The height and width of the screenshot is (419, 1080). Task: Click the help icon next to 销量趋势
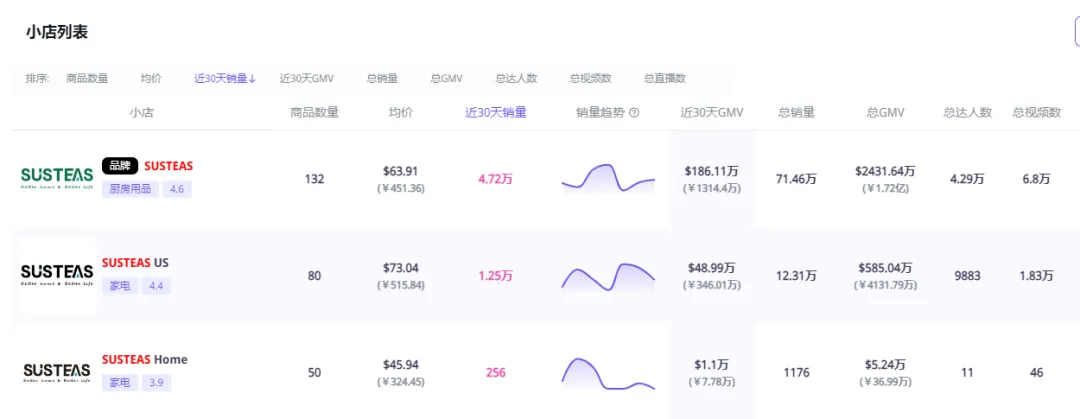click(634, 113)
